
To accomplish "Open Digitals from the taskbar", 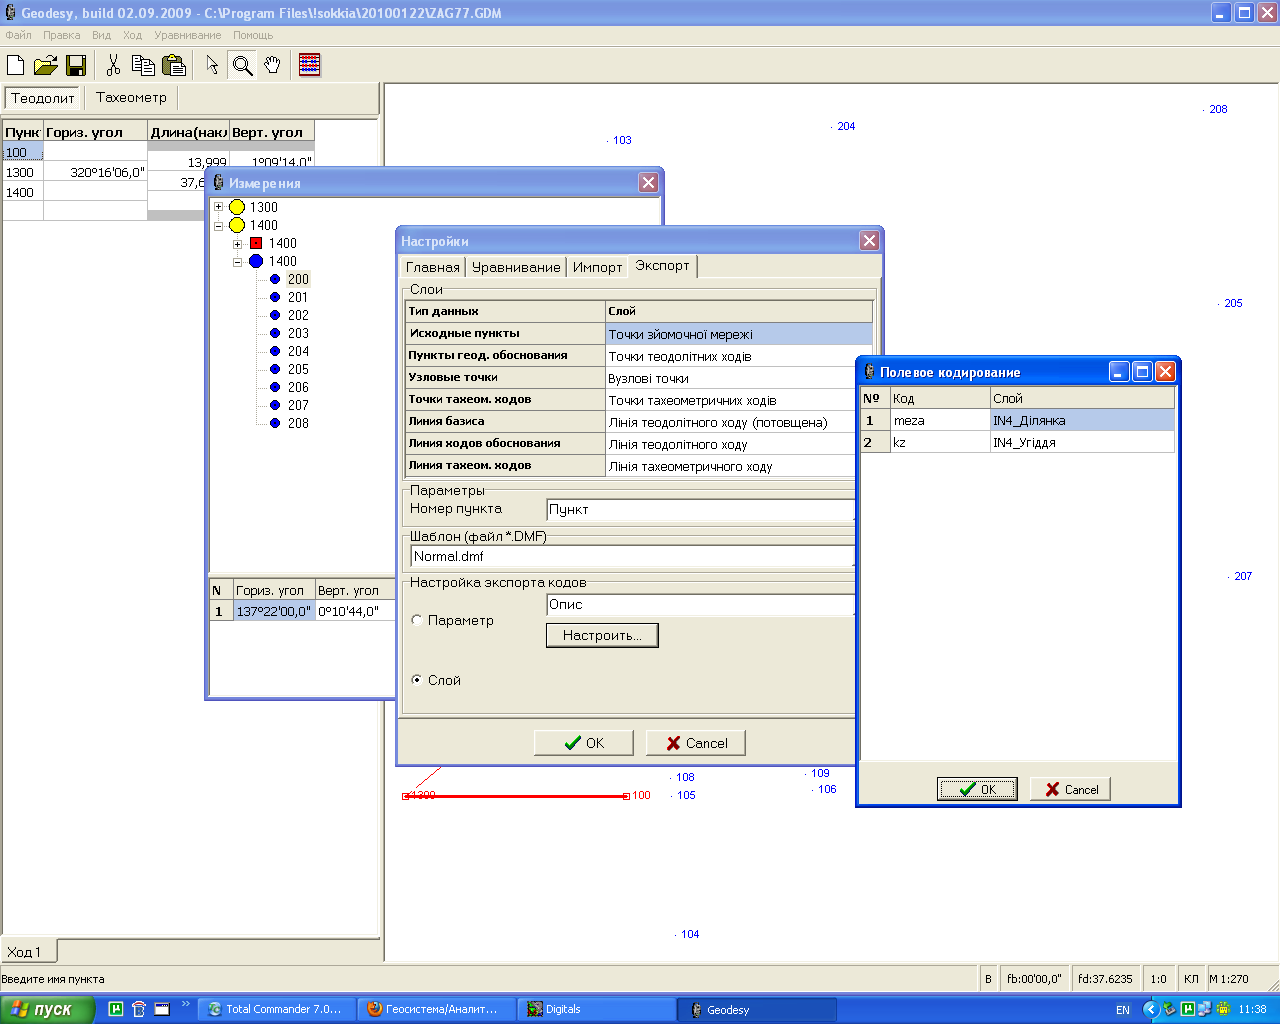I will [x=597, y=1009].
